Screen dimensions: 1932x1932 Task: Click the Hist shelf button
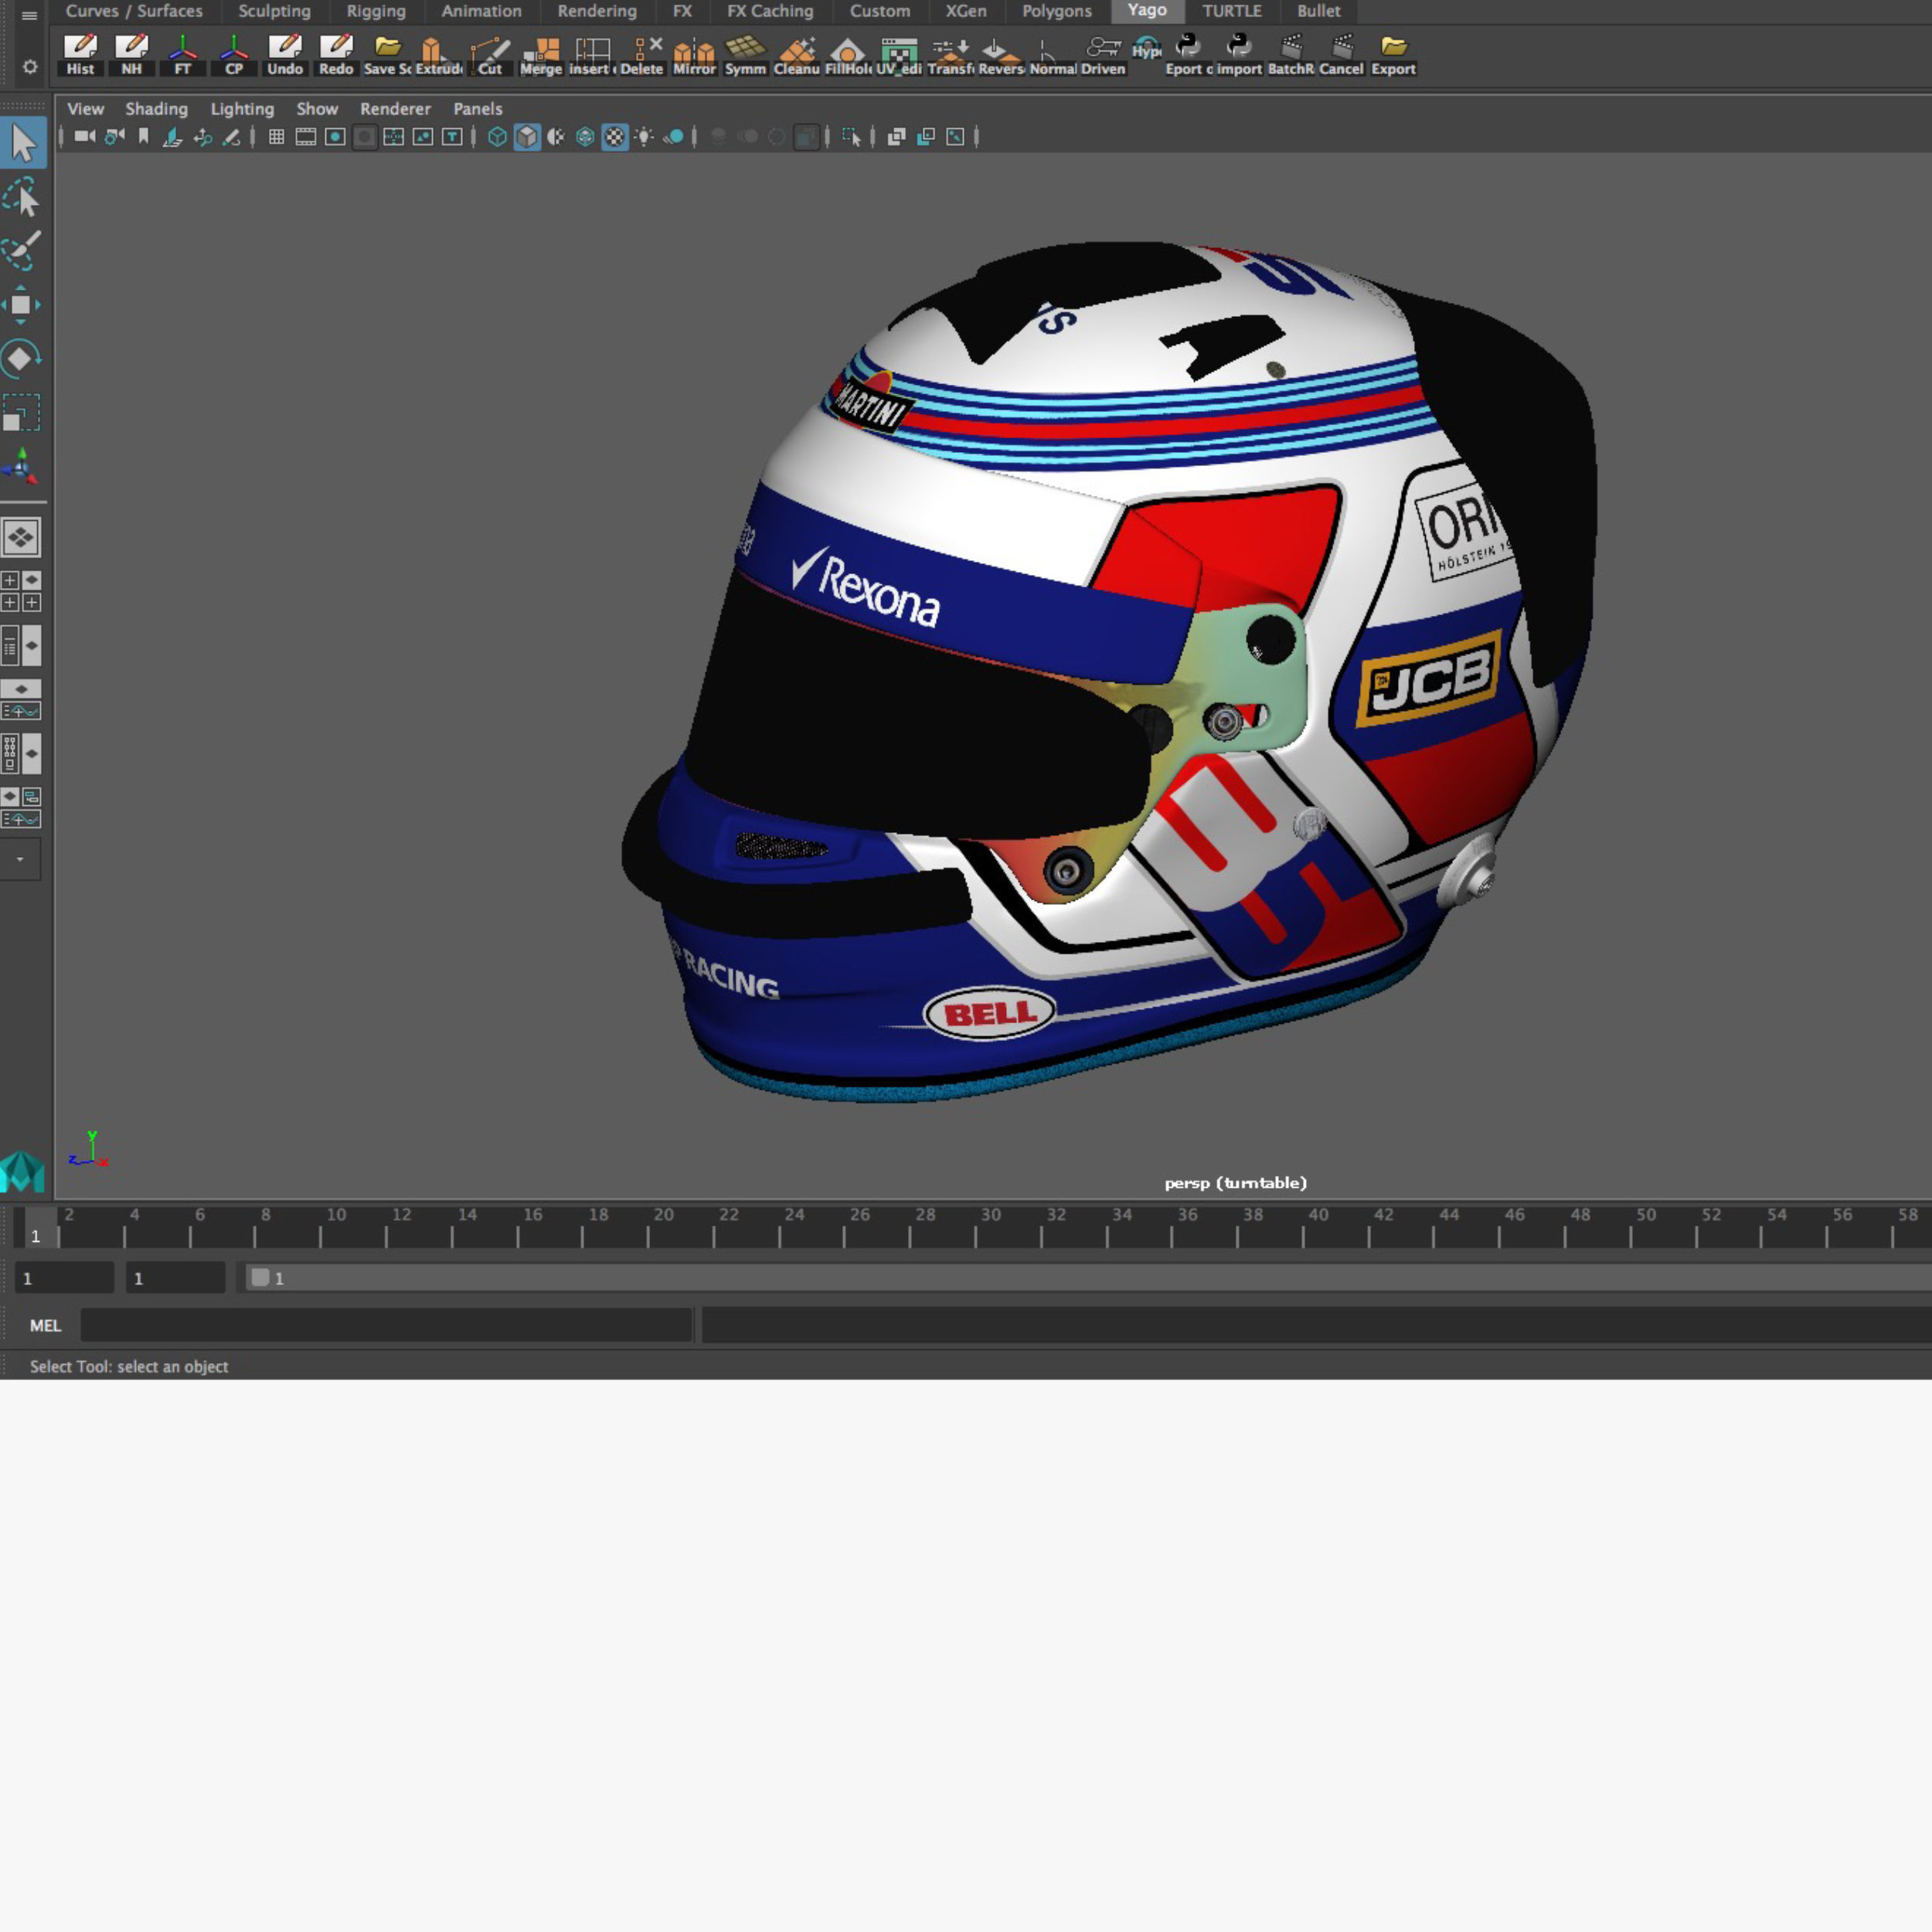point(80,55)
